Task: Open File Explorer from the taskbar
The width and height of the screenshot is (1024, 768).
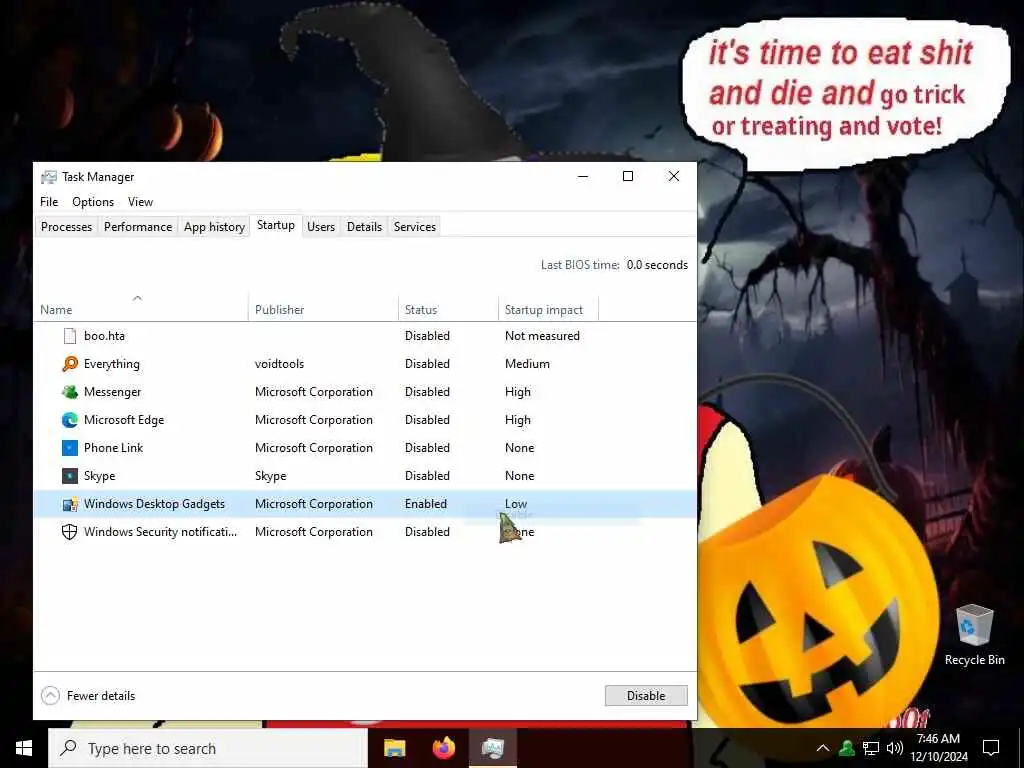Action: point(394,748)
